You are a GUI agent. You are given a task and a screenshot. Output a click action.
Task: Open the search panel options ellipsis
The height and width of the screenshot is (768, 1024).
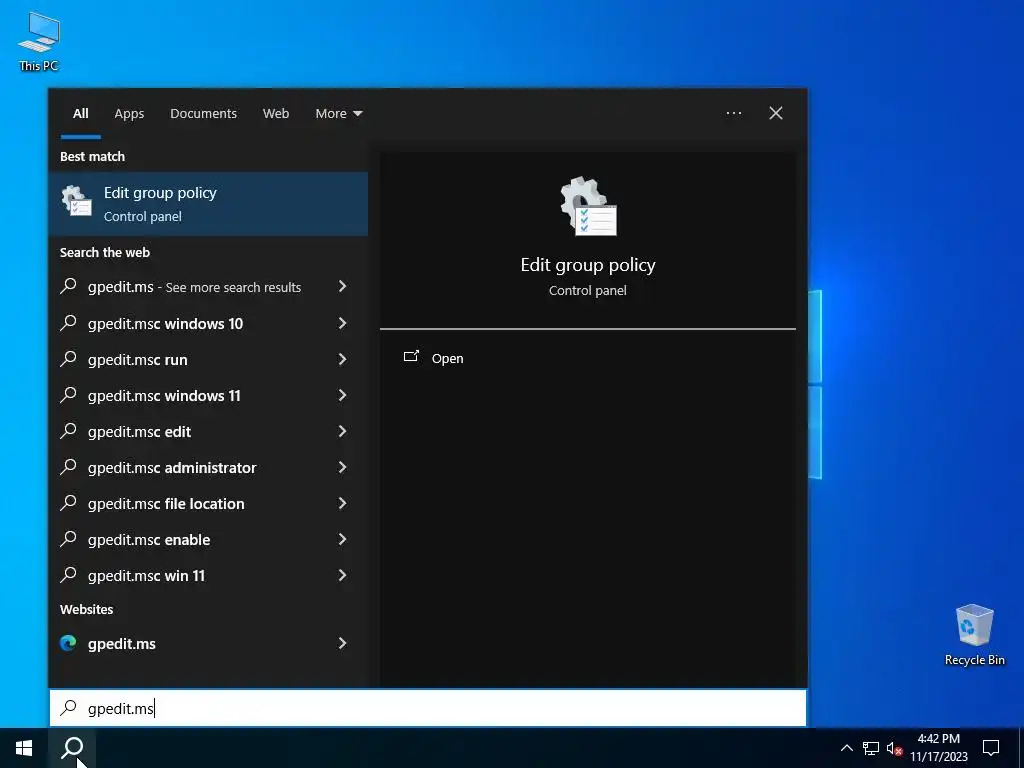pos(734,113)
